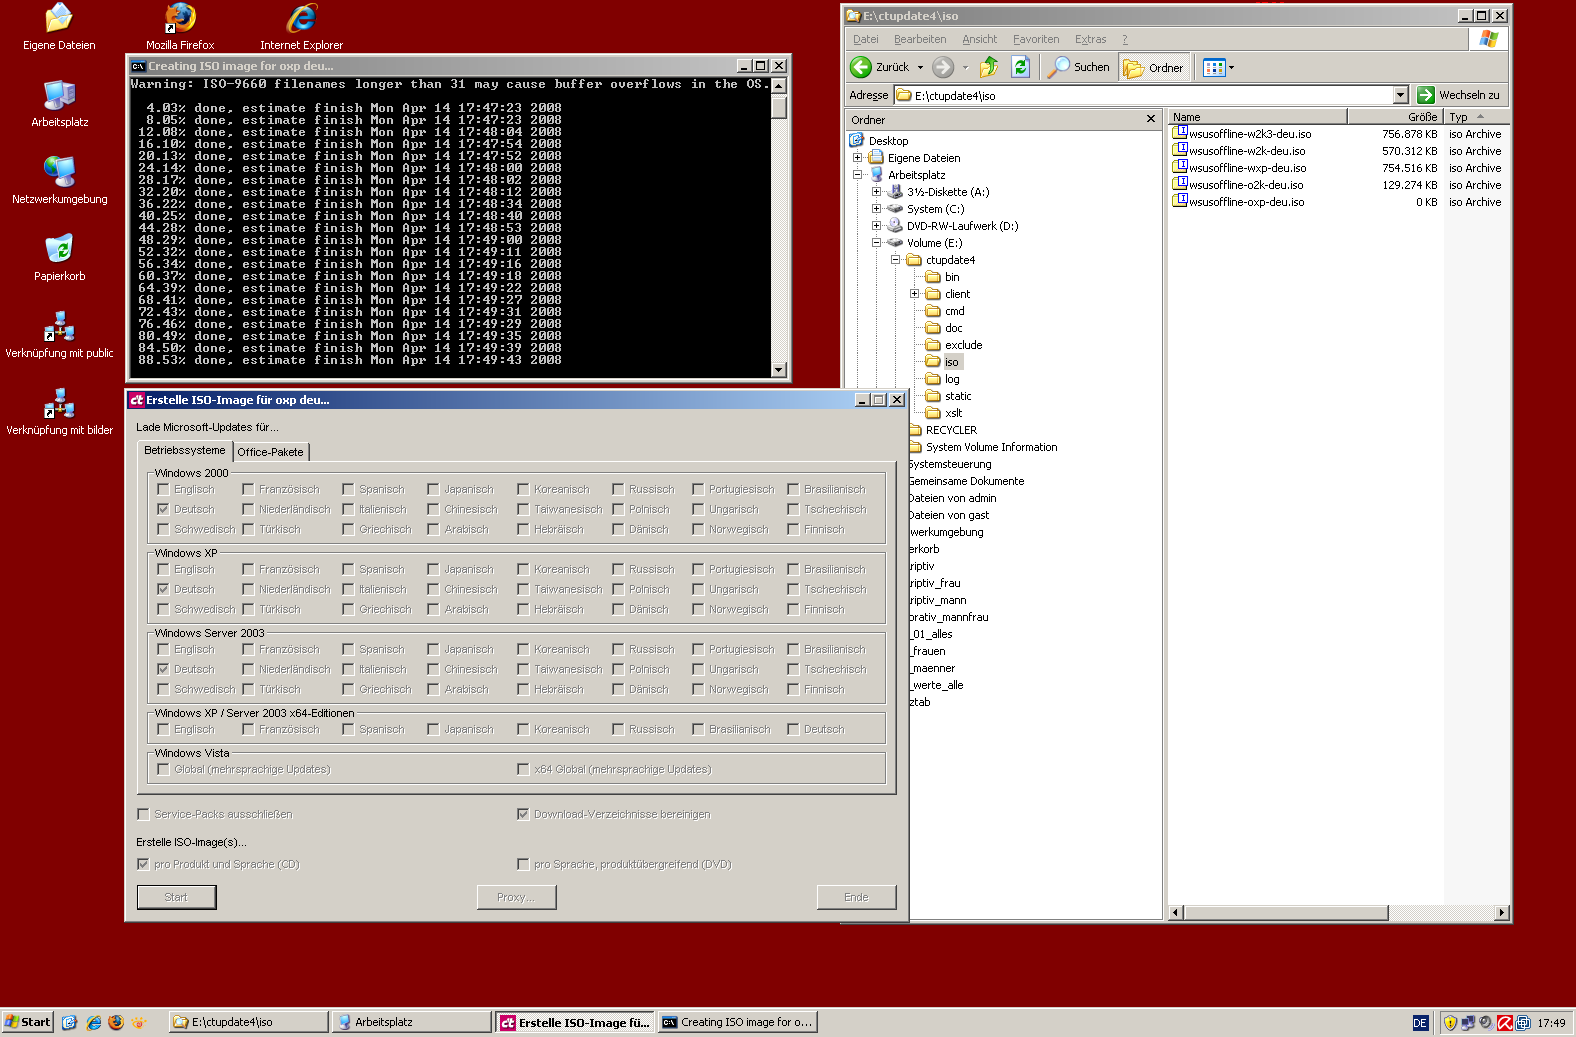Click the DE language indicator in tray

coord(1420,1023)
